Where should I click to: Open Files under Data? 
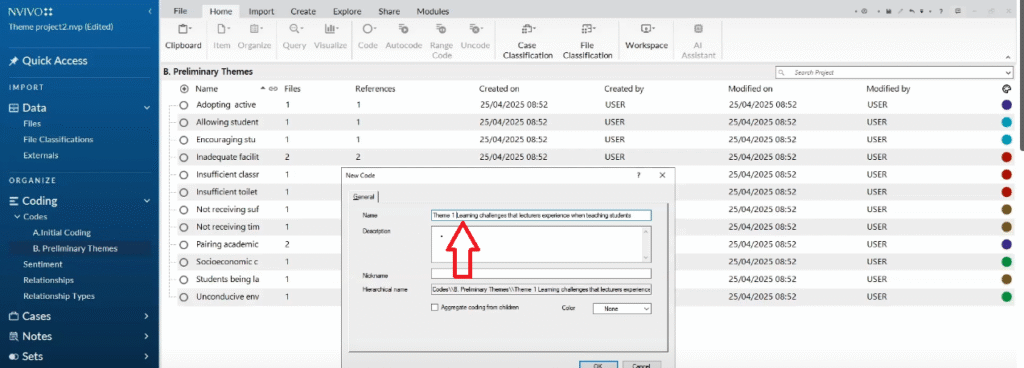coord(32,123)
